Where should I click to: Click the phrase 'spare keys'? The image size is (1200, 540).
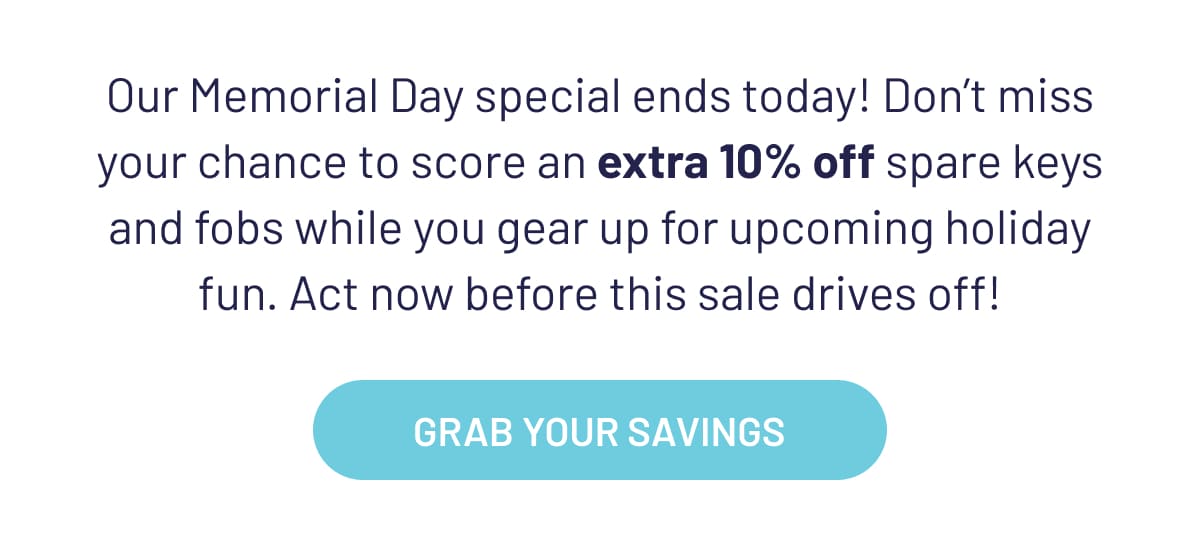[993, 165]
